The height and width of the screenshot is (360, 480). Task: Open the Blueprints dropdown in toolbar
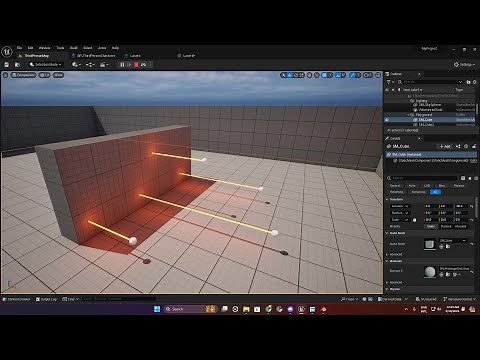point(90,65)
